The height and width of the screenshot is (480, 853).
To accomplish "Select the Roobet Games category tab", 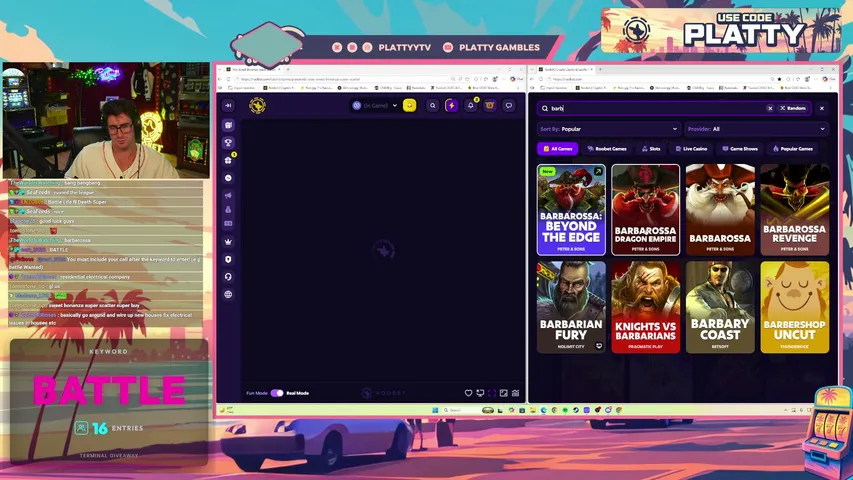I will click(x=607, y=149).
